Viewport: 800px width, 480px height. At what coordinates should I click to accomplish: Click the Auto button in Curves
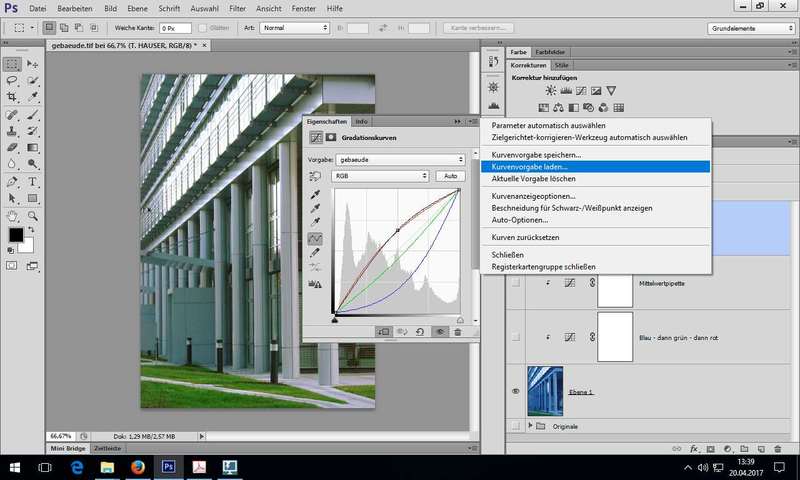click(450, 176)
